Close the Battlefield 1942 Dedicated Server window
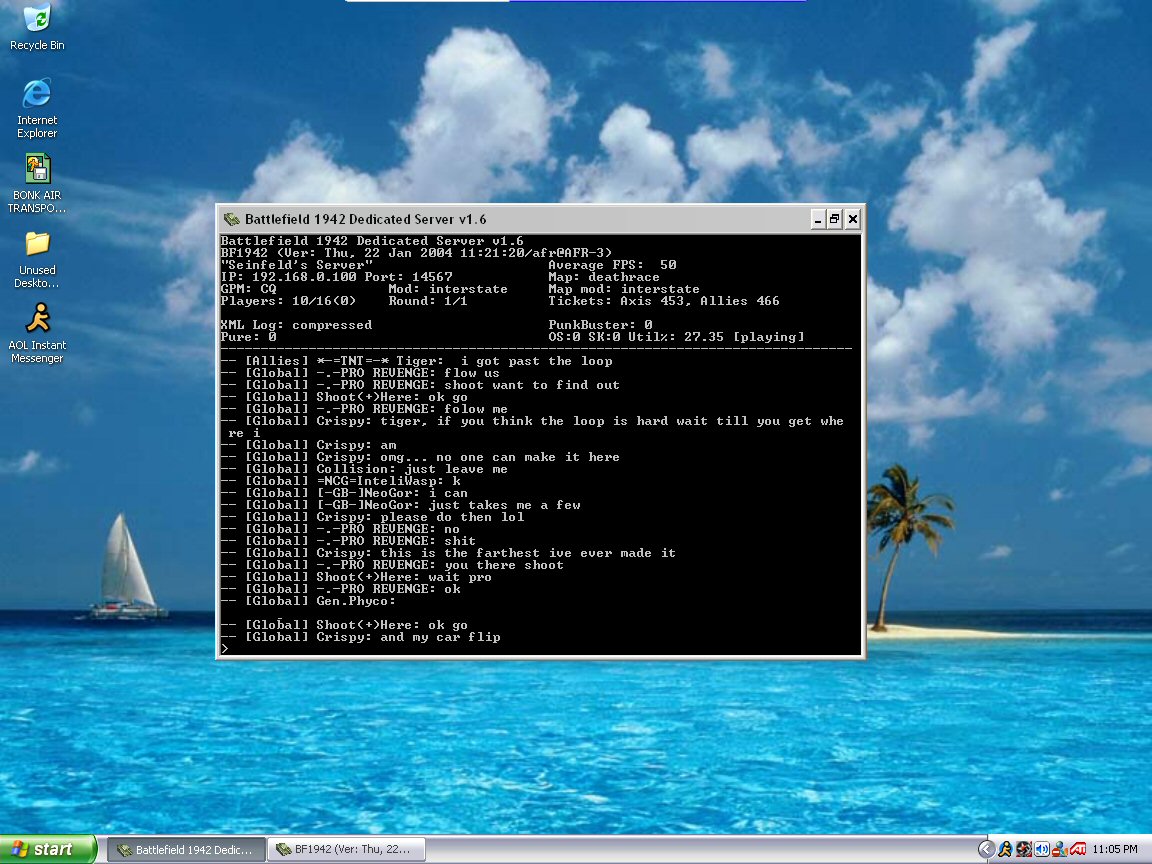The image size is (1152, 864). (852, 219)
